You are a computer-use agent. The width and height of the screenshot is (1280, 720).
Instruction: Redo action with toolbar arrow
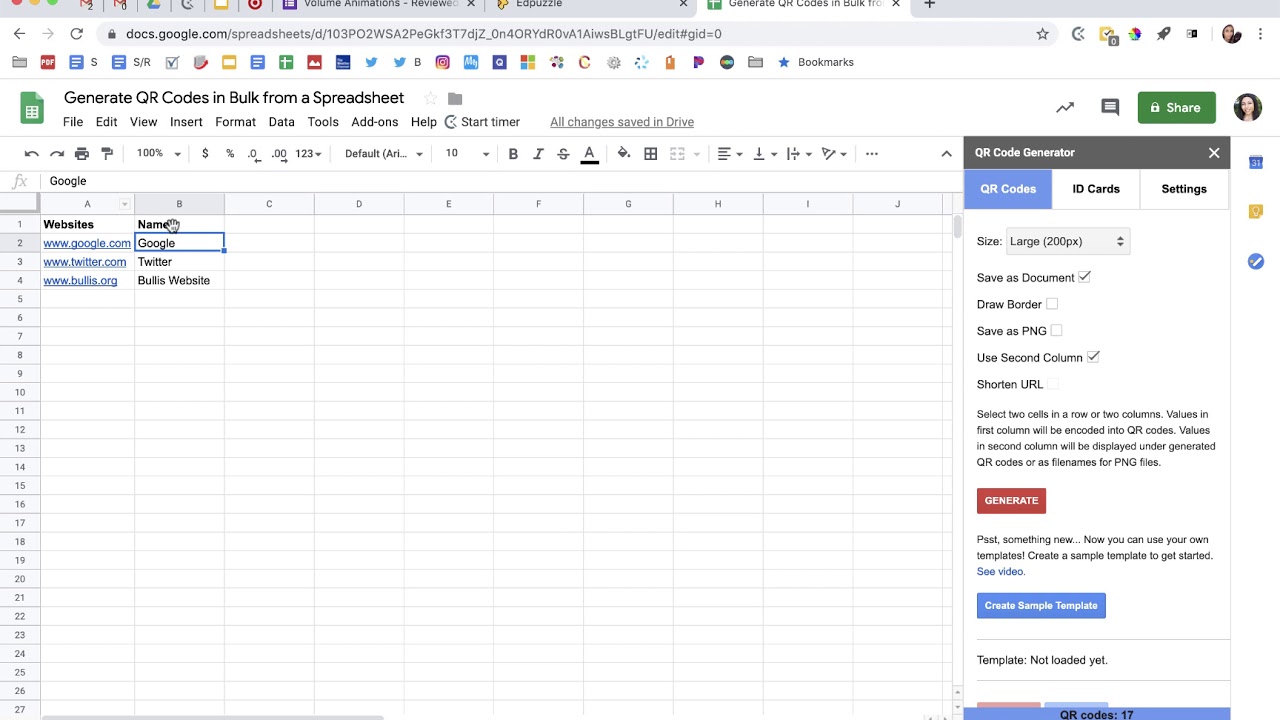[x=57, y=154]
